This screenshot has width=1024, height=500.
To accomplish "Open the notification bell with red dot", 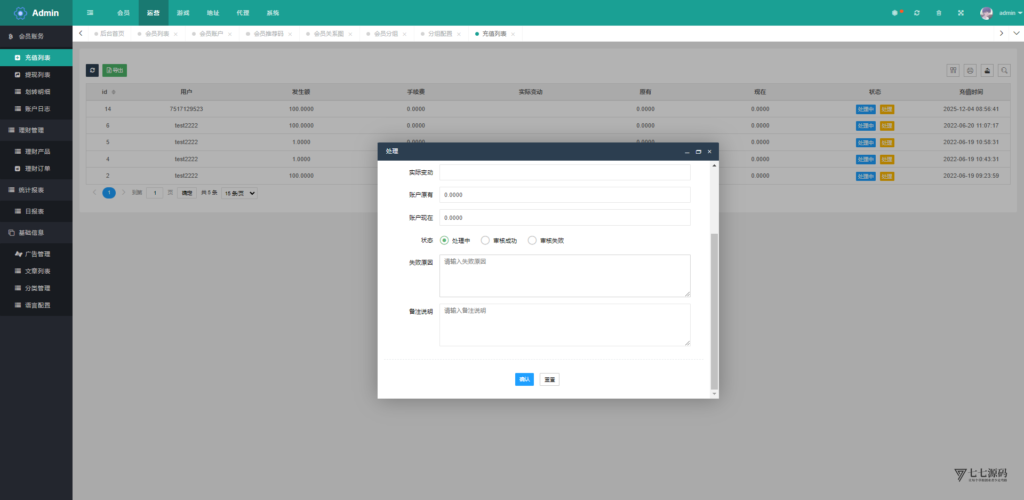I will pyautogui.click(x=895, y=13).
